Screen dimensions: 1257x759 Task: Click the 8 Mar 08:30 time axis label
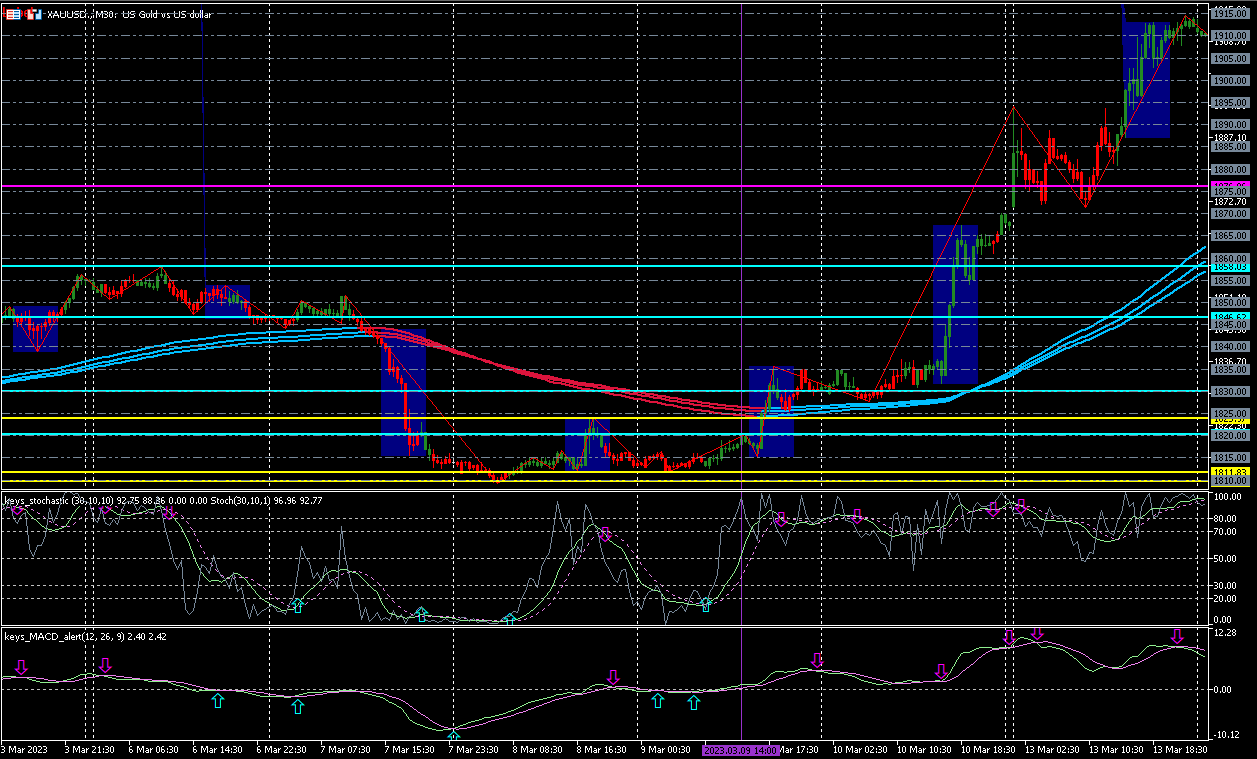click(538, 749)
